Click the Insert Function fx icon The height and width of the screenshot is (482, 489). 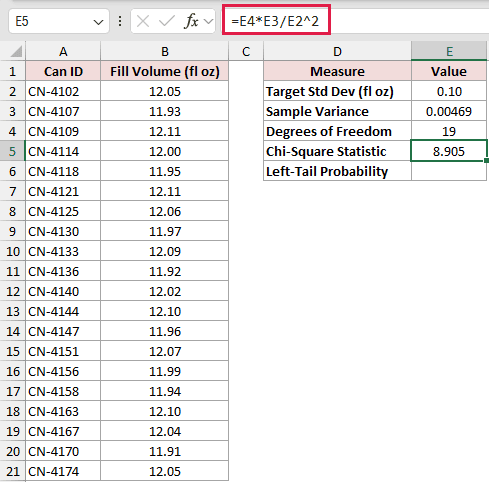[191, 22]
